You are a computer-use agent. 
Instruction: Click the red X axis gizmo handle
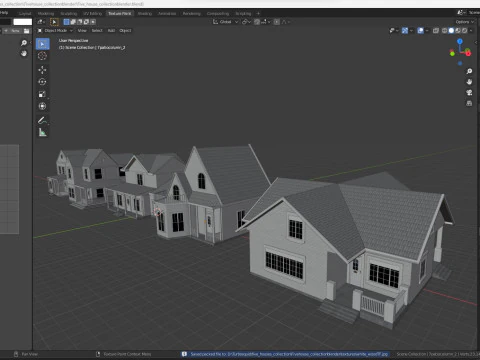(468, 53)
